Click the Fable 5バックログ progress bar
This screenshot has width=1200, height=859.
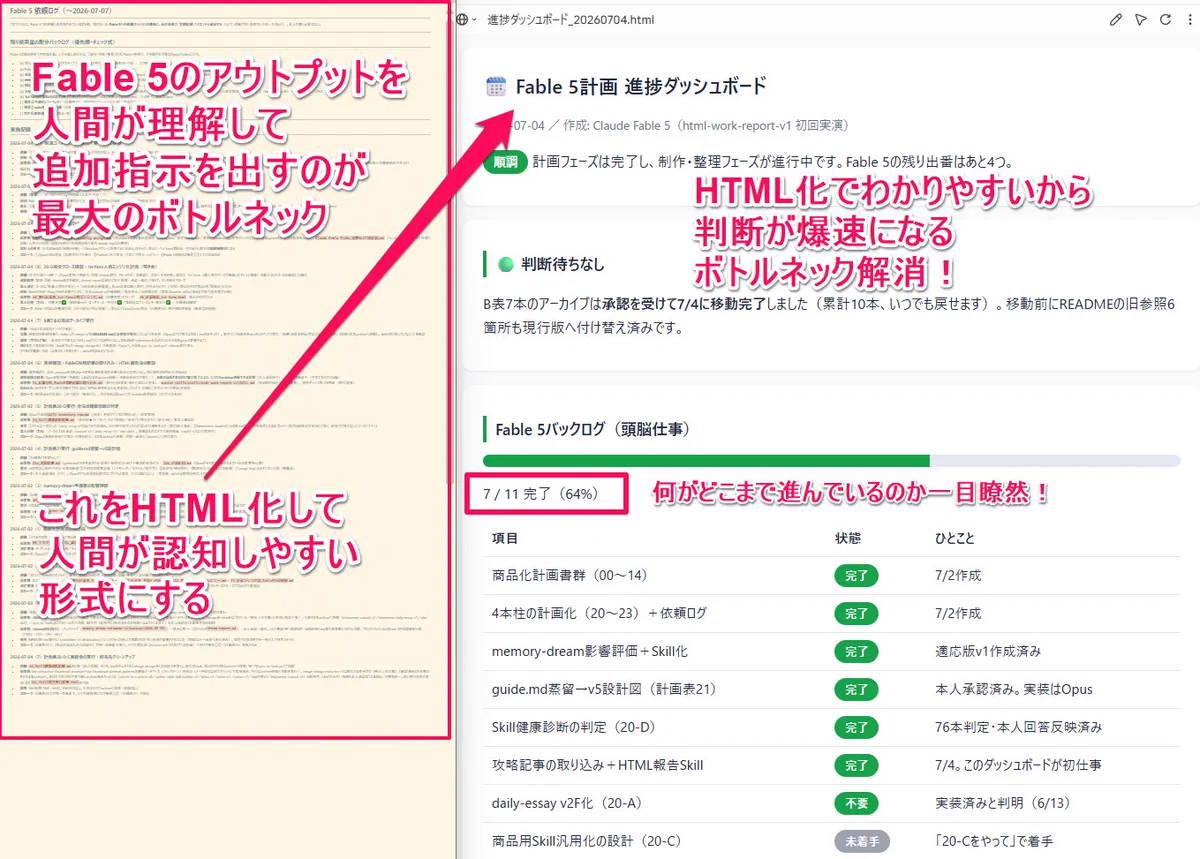click(x=831, y=461)
